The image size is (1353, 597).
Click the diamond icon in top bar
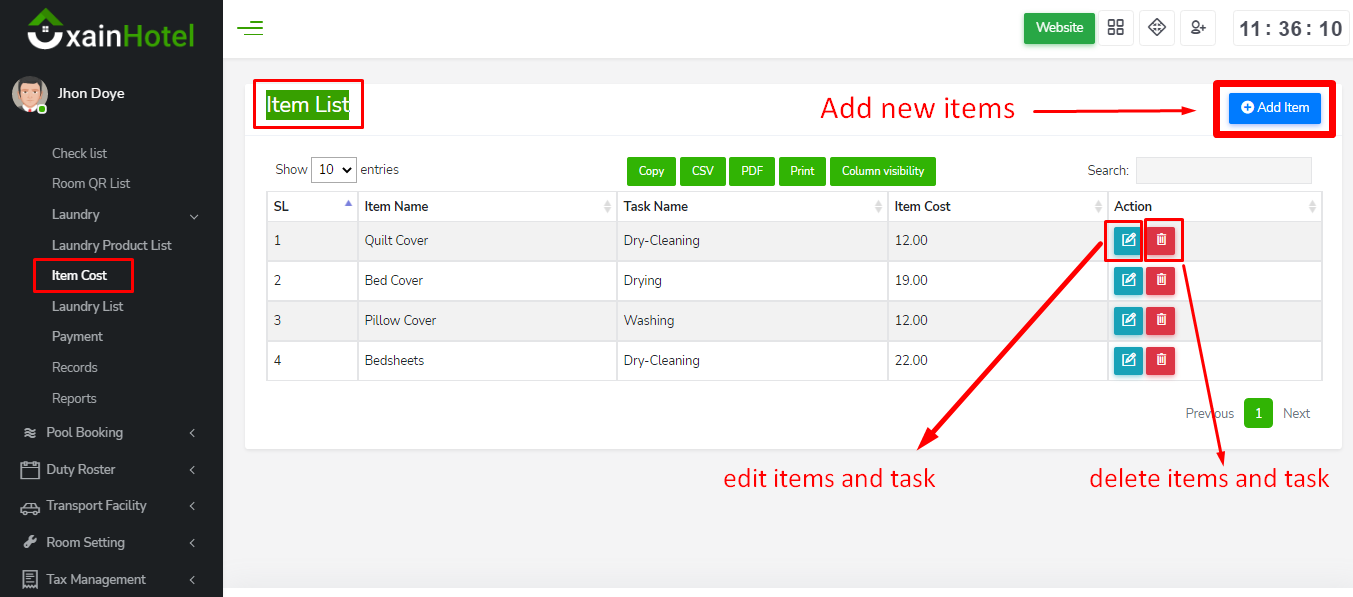tap(1157, 28)
